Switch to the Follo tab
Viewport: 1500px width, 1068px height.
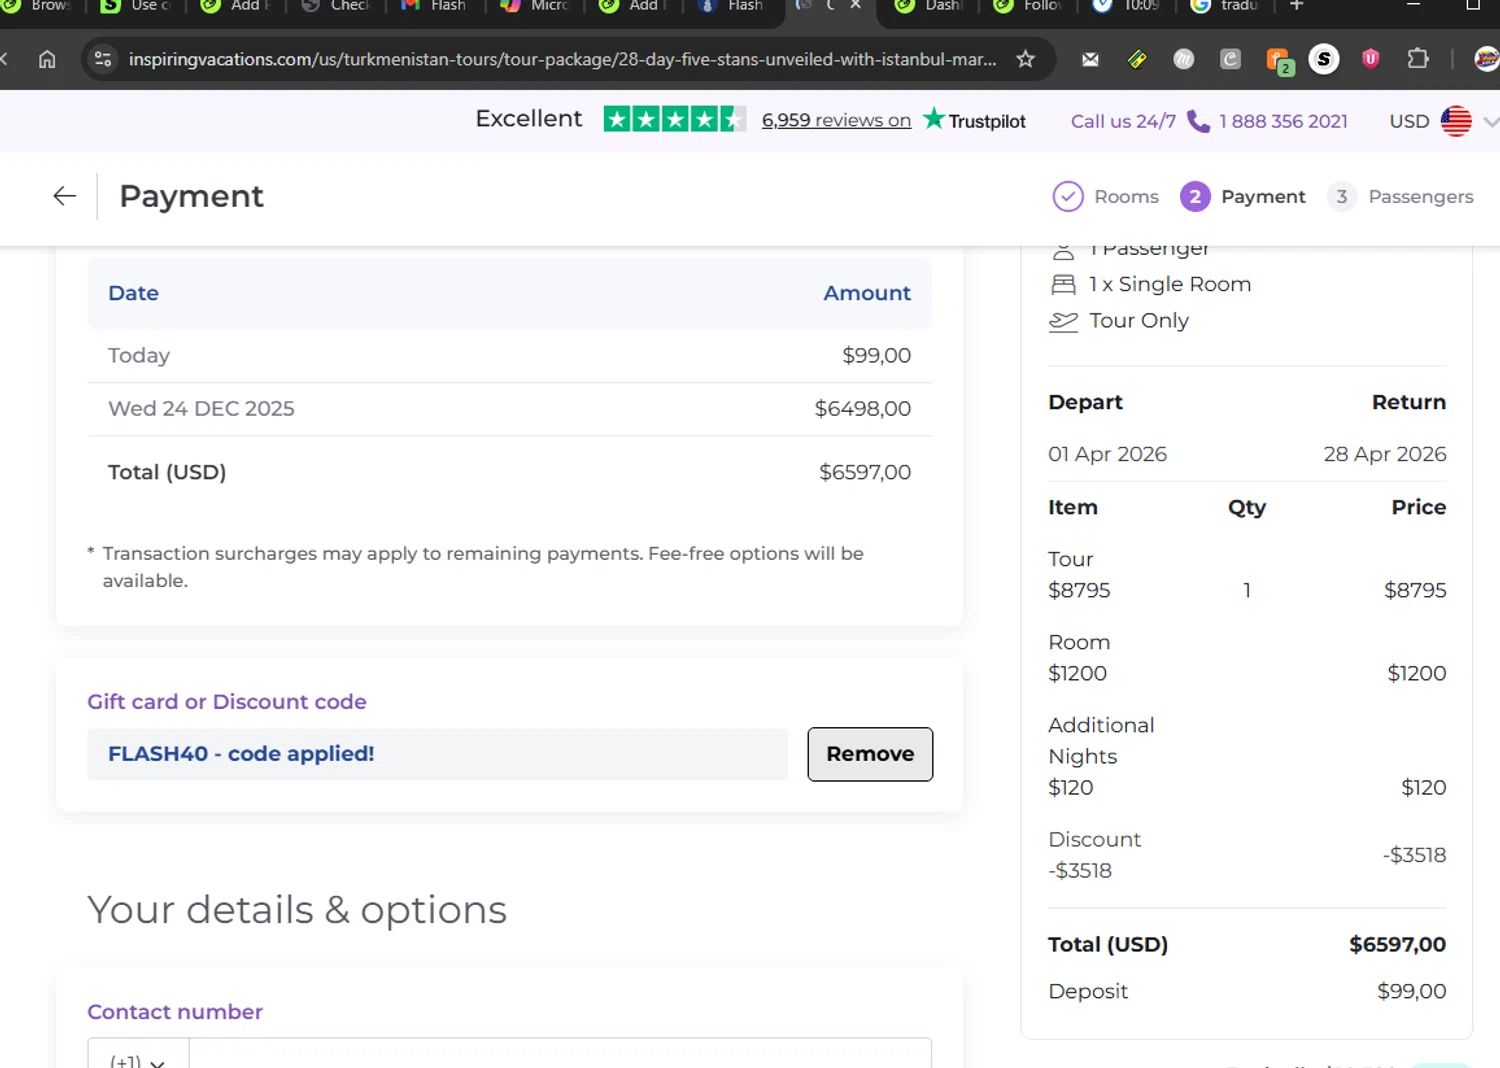pyautogui.click(x=1029, y=6)
